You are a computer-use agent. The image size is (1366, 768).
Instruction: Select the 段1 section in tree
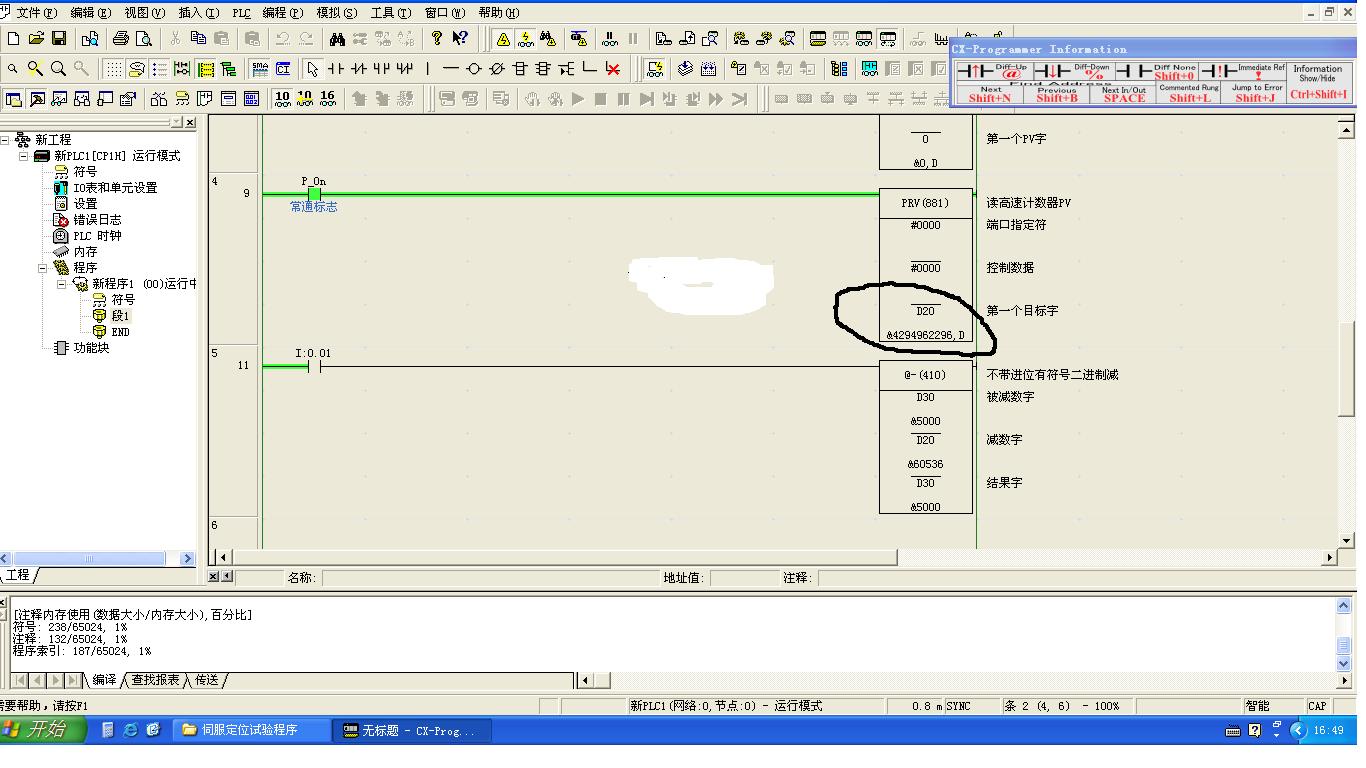pos(120,316)
